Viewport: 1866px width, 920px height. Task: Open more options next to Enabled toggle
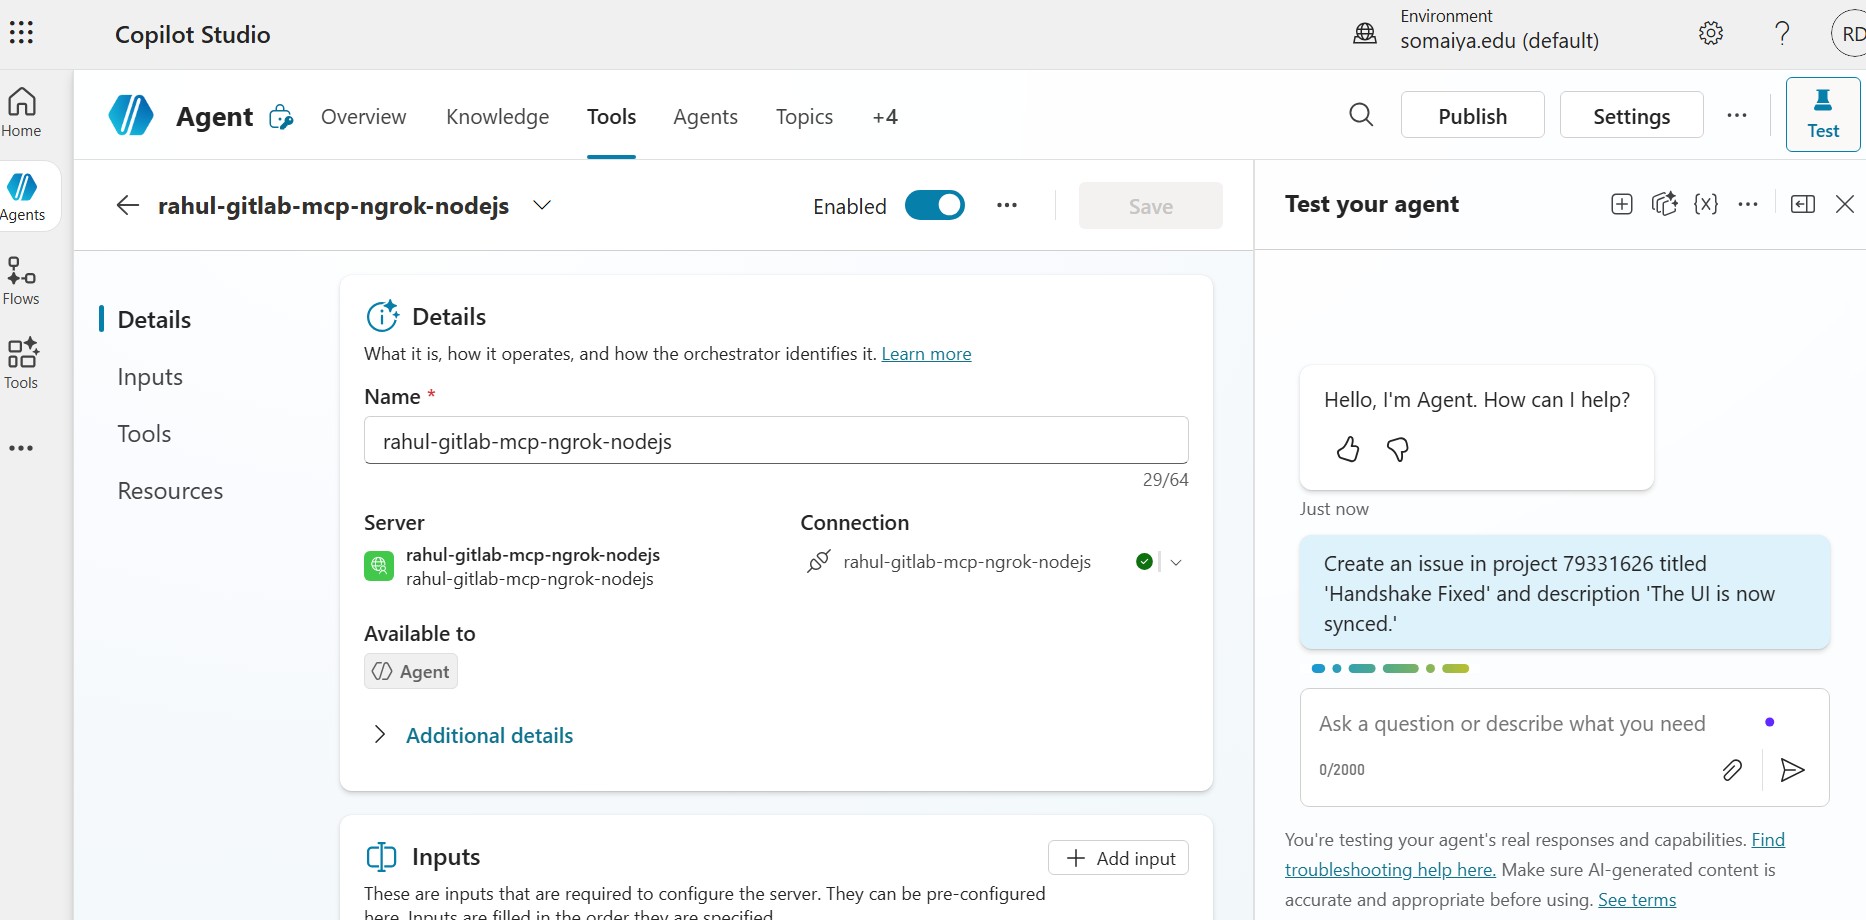pos(1007,205)
